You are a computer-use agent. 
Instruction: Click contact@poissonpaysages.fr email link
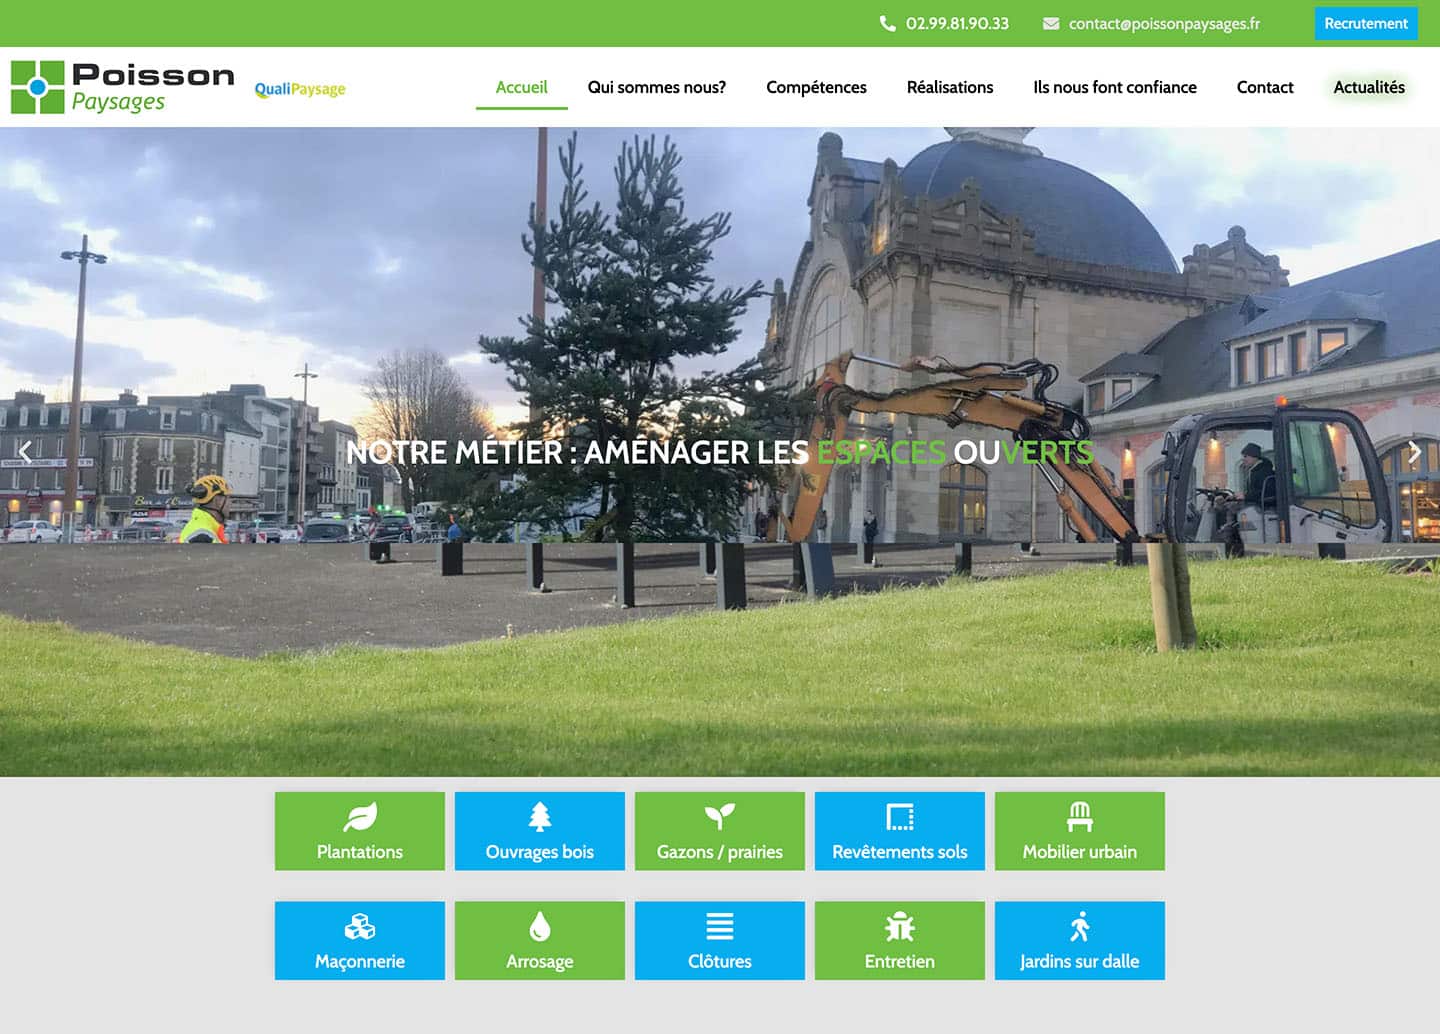[x=1164, y=23]
